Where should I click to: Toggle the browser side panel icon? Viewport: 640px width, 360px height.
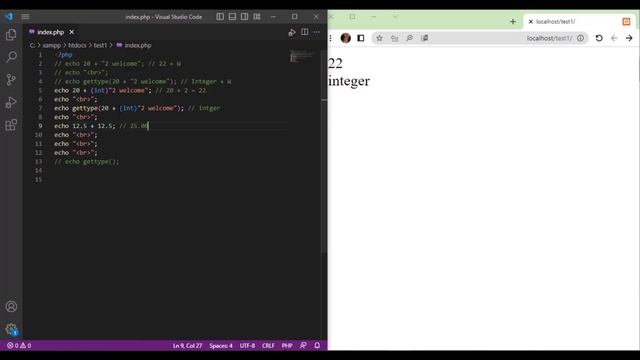coord(361,38)
